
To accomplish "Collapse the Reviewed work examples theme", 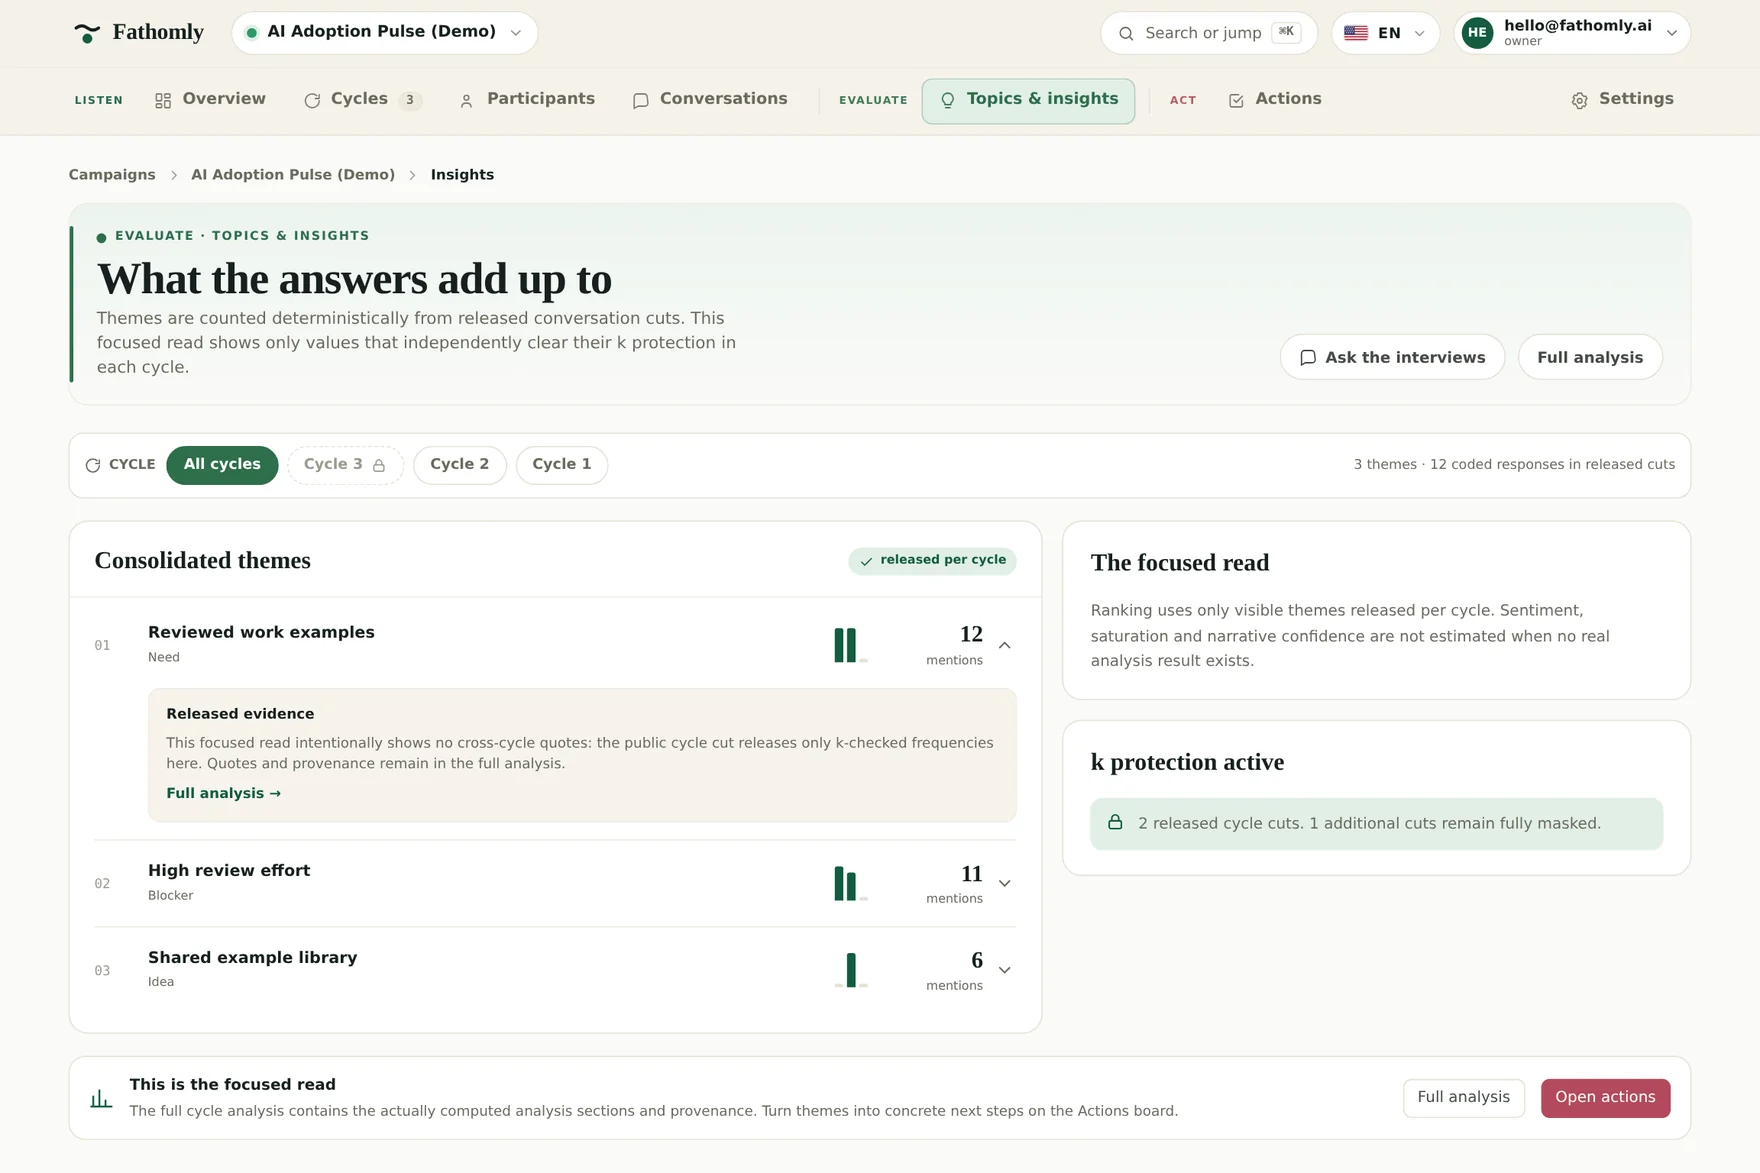I will pyautogui.click(x=1005, y=645).
